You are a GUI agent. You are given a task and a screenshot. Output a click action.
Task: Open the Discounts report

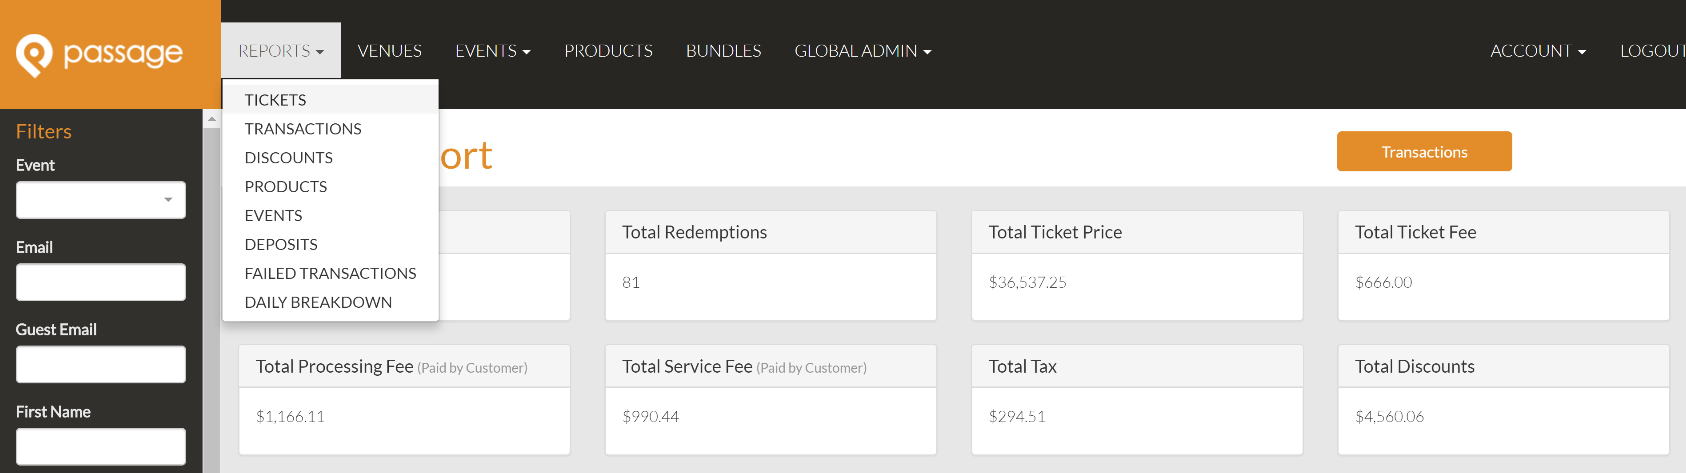pyautogui.click(x=330, y=158)
